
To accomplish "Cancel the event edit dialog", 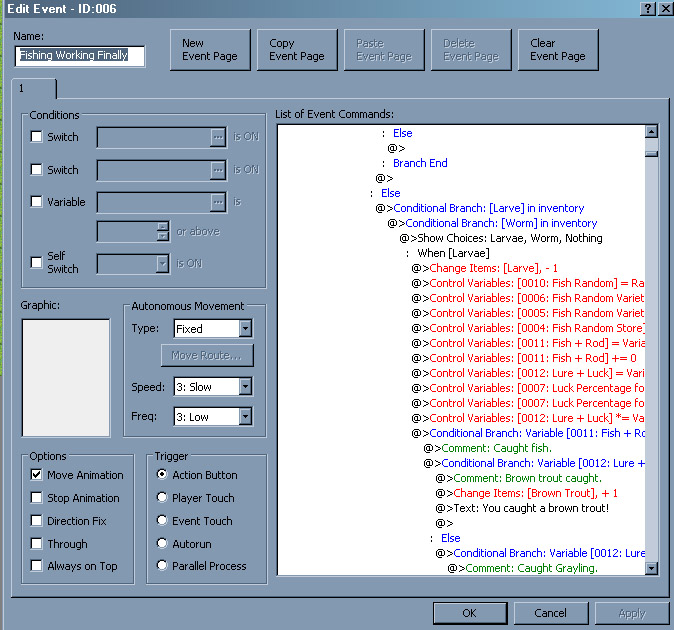I will (x=551, y=613).
